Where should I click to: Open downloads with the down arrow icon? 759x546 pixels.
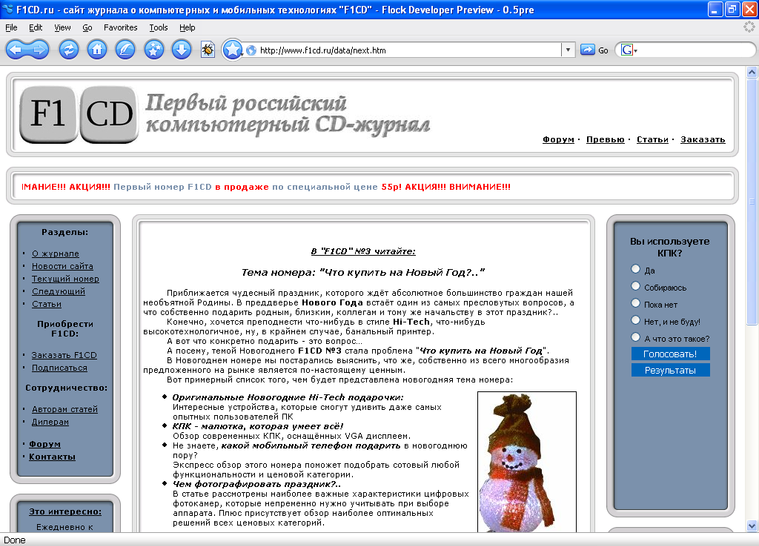182,49
